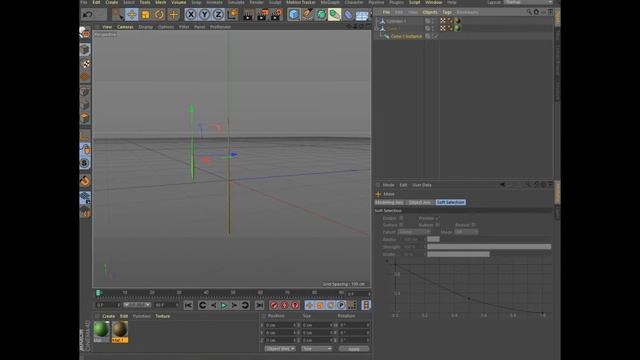Viewport: 640px width, 360px height.
Task: Open the highlighted modeling objects icon
Action: pos(334,15)
